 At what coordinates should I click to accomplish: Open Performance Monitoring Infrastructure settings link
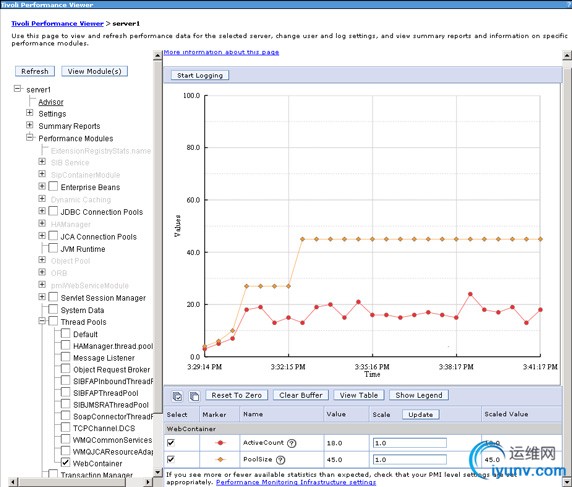[296, 483]
